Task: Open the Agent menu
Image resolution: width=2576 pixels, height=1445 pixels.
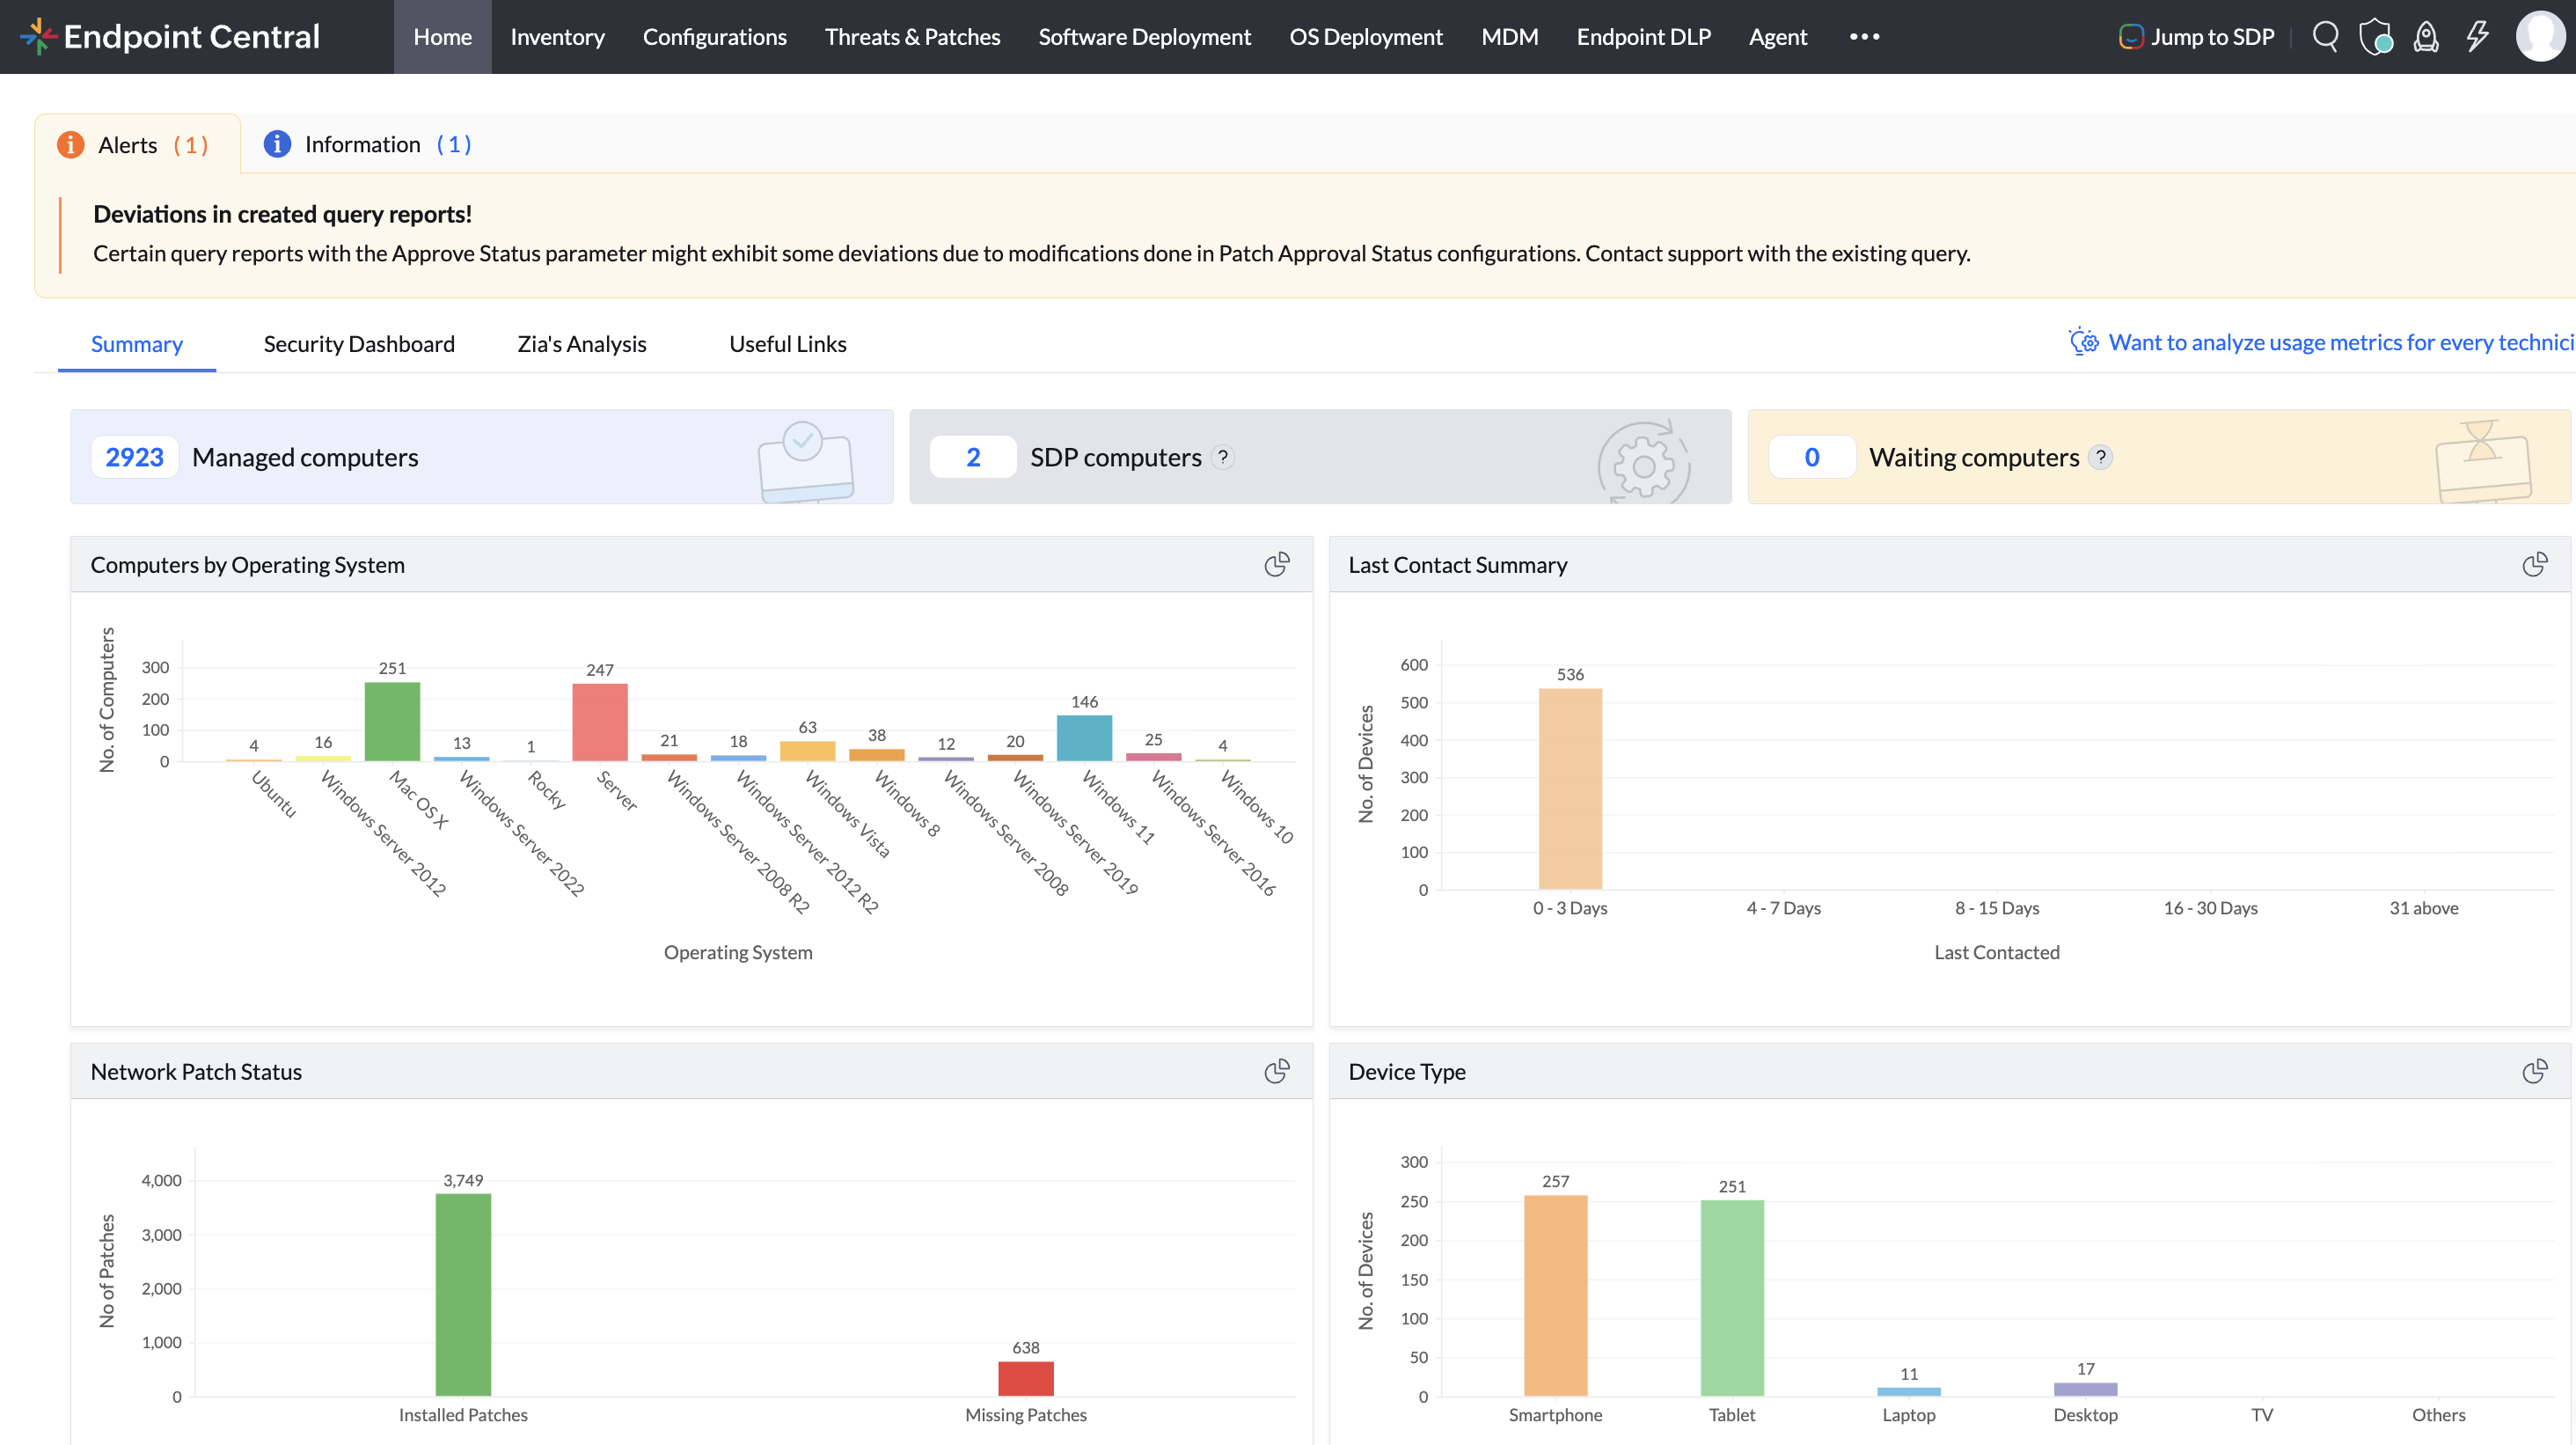Action: (x=1778, y=37)
